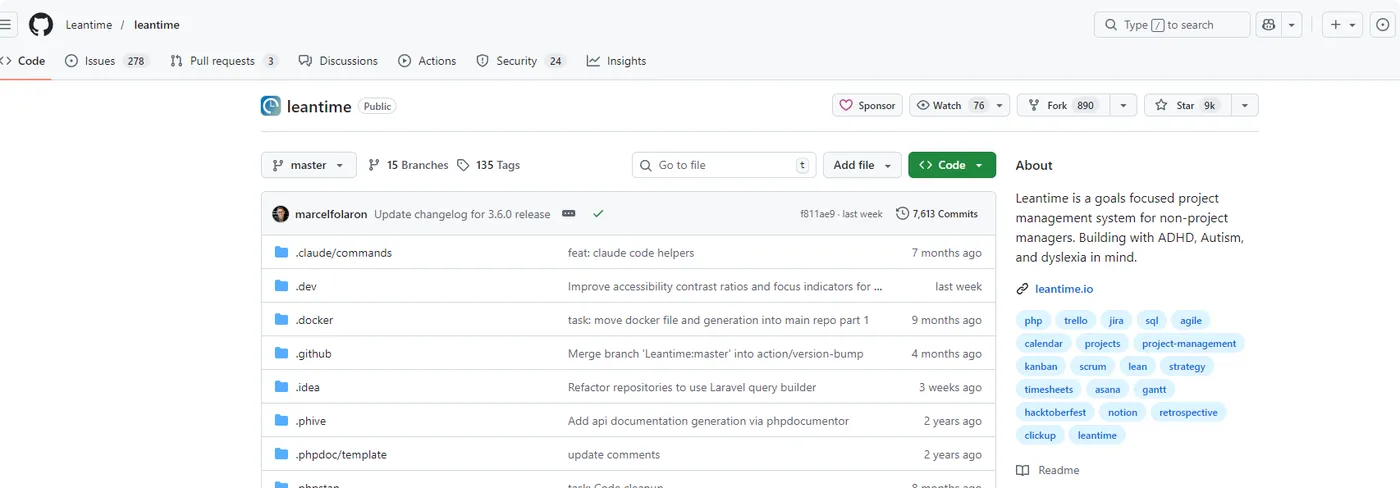
Task: Expand commit message ellipsis button
Action: 569,214
